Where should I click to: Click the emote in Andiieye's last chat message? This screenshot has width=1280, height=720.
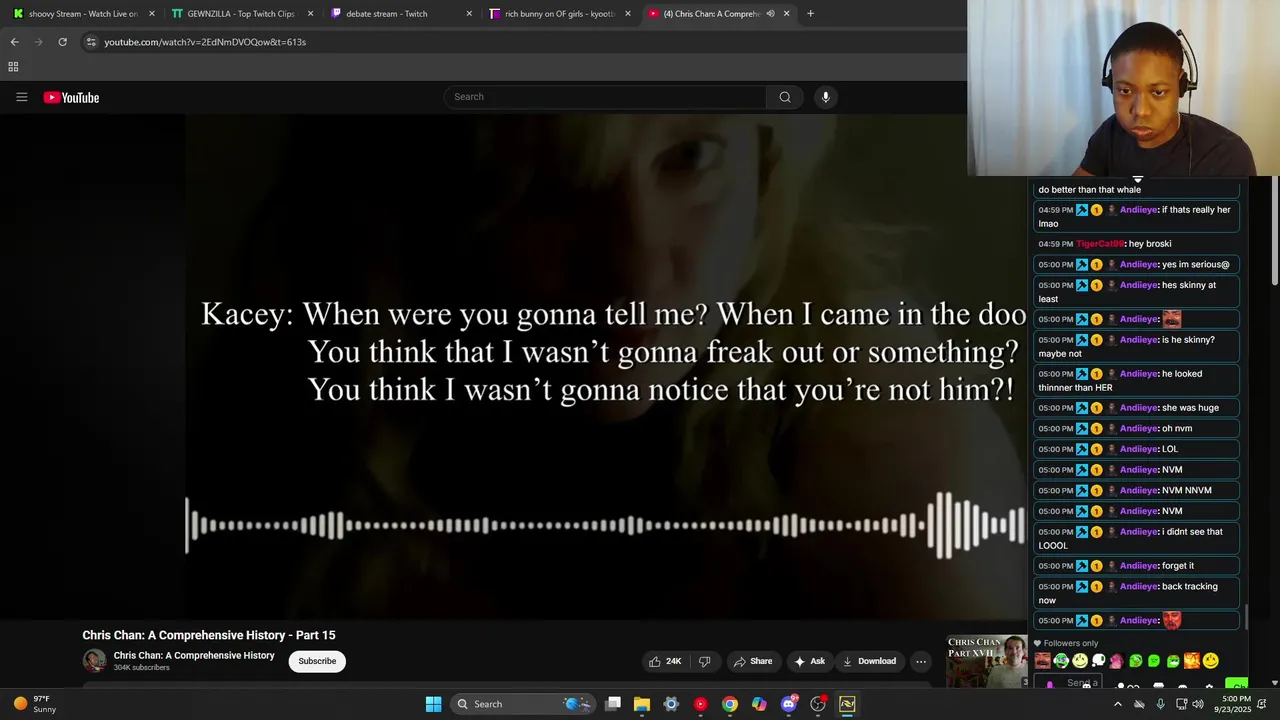[x=1172, y=620]
